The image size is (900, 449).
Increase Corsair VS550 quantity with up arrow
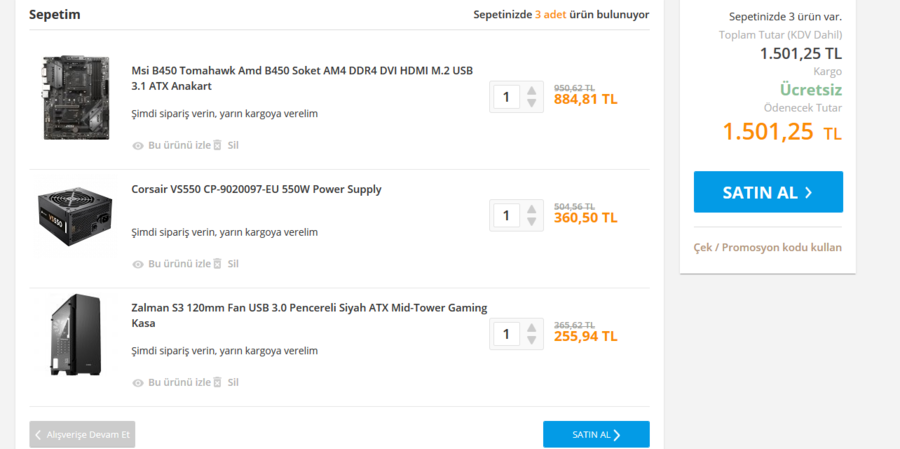532,209
